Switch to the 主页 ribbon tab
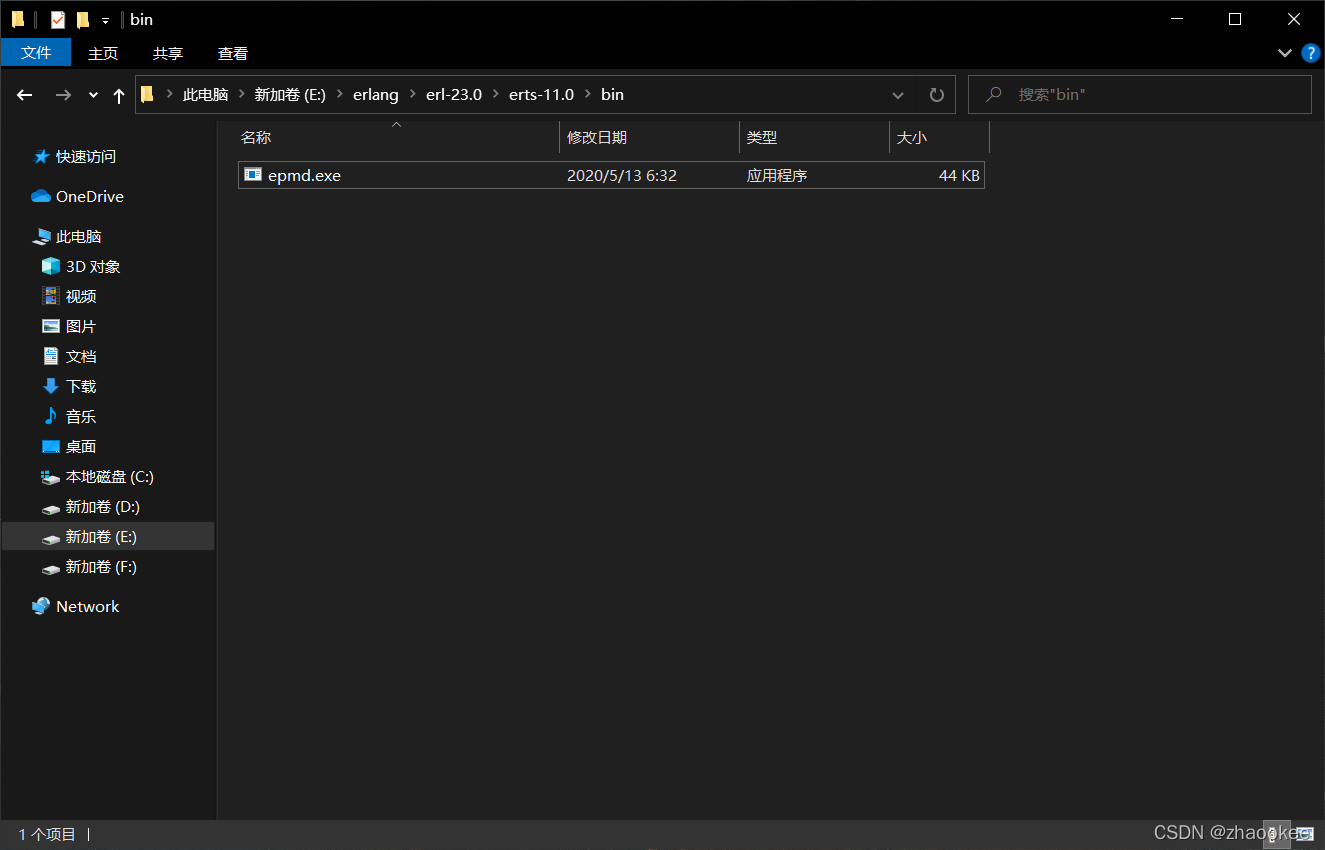 click(103, 53)
